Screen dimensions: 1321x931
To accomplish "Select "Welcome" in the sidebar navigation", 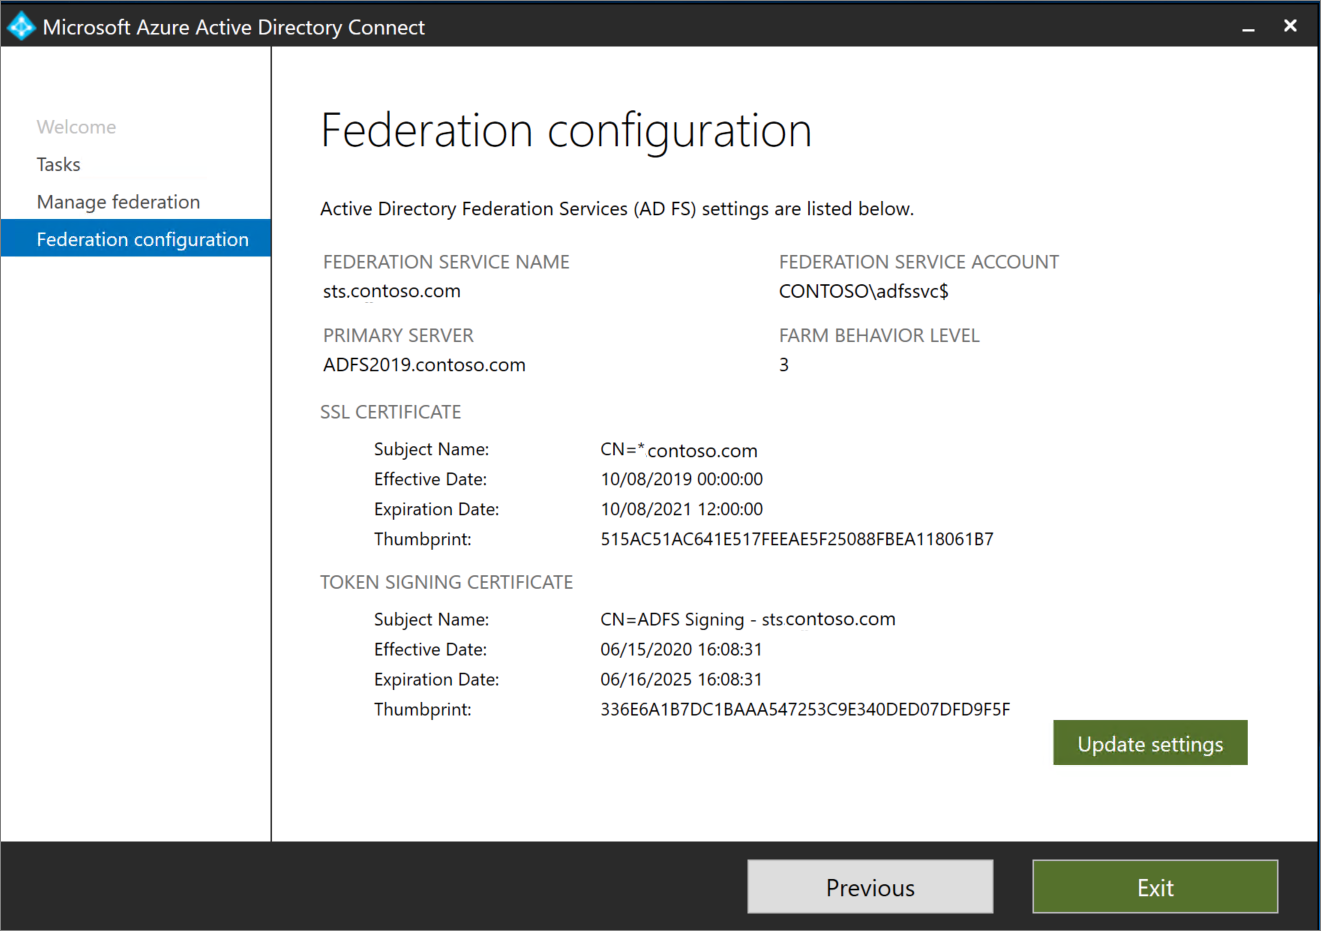I will coord(76,126).
